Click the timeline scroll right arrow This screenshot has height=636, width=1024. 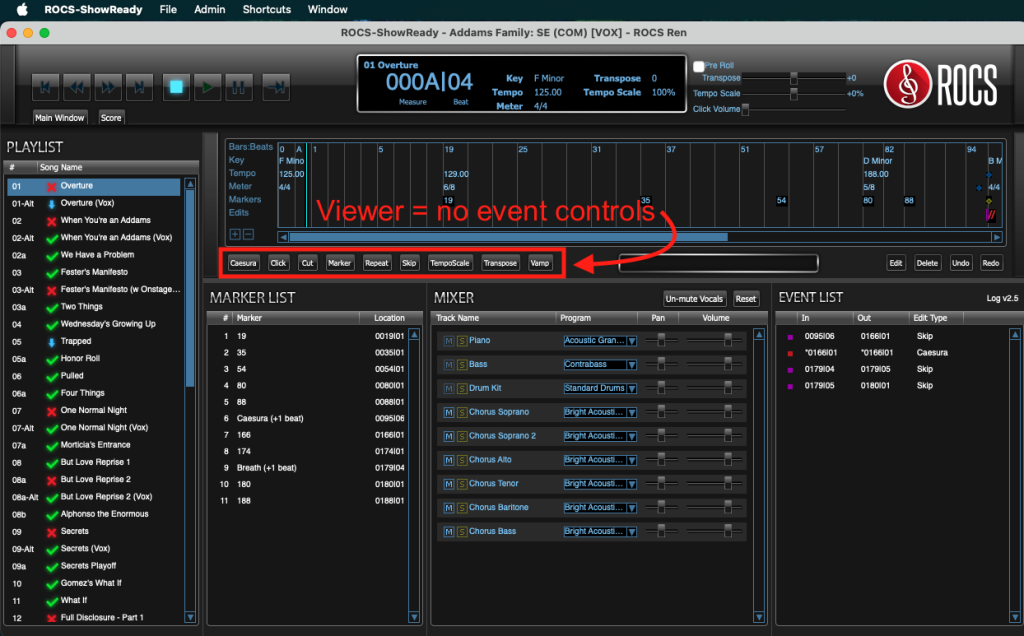click(x=997, y=237)
